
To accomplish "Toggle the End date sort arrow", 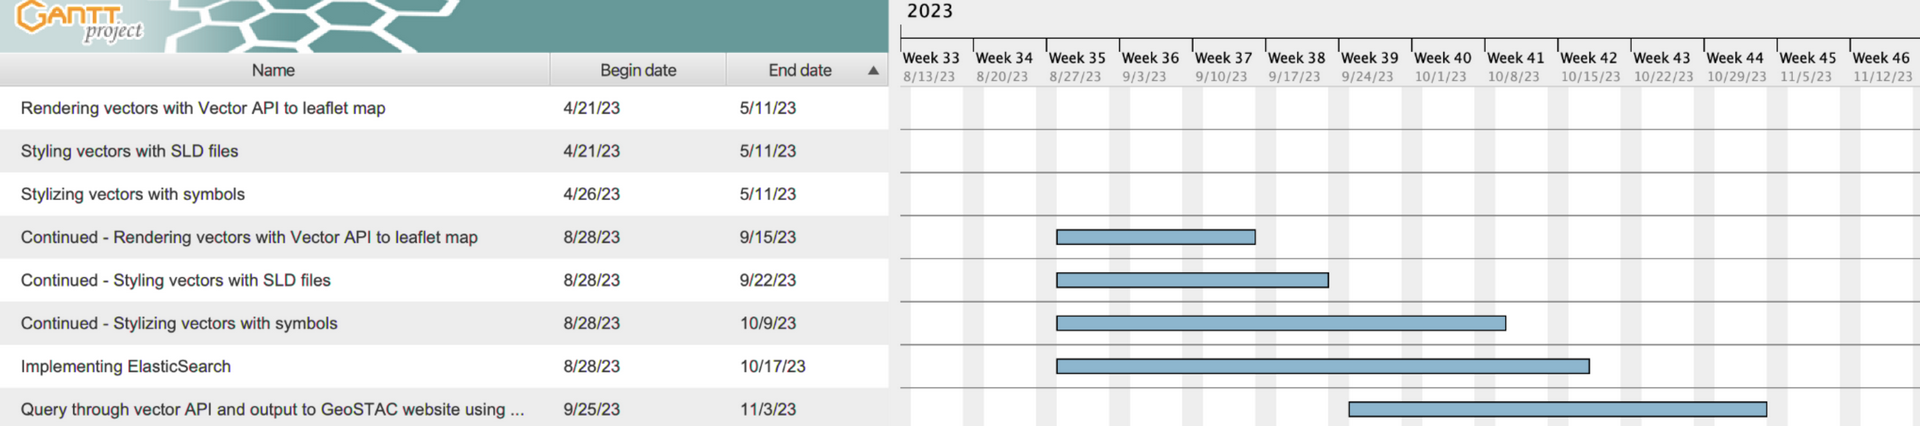I will (873, 71).
